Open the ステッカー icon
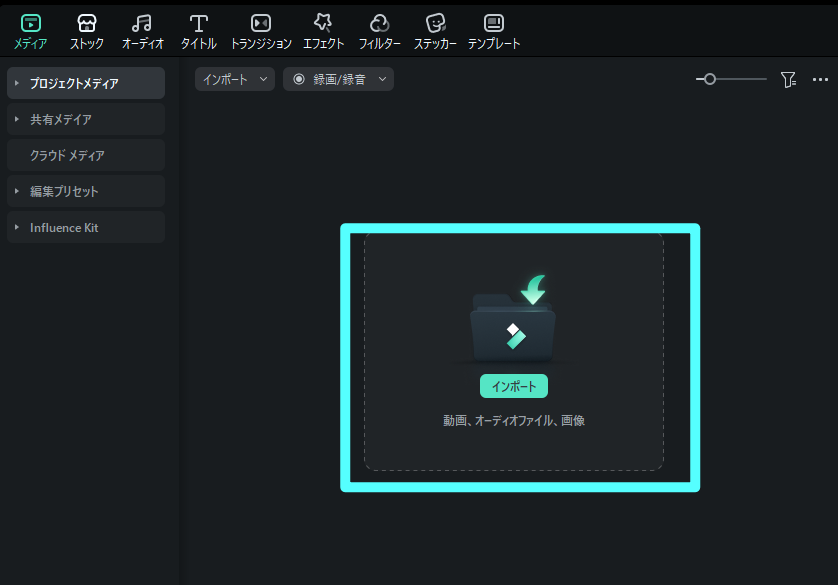This screenshot has height=585, width=838. pos(435,23)
